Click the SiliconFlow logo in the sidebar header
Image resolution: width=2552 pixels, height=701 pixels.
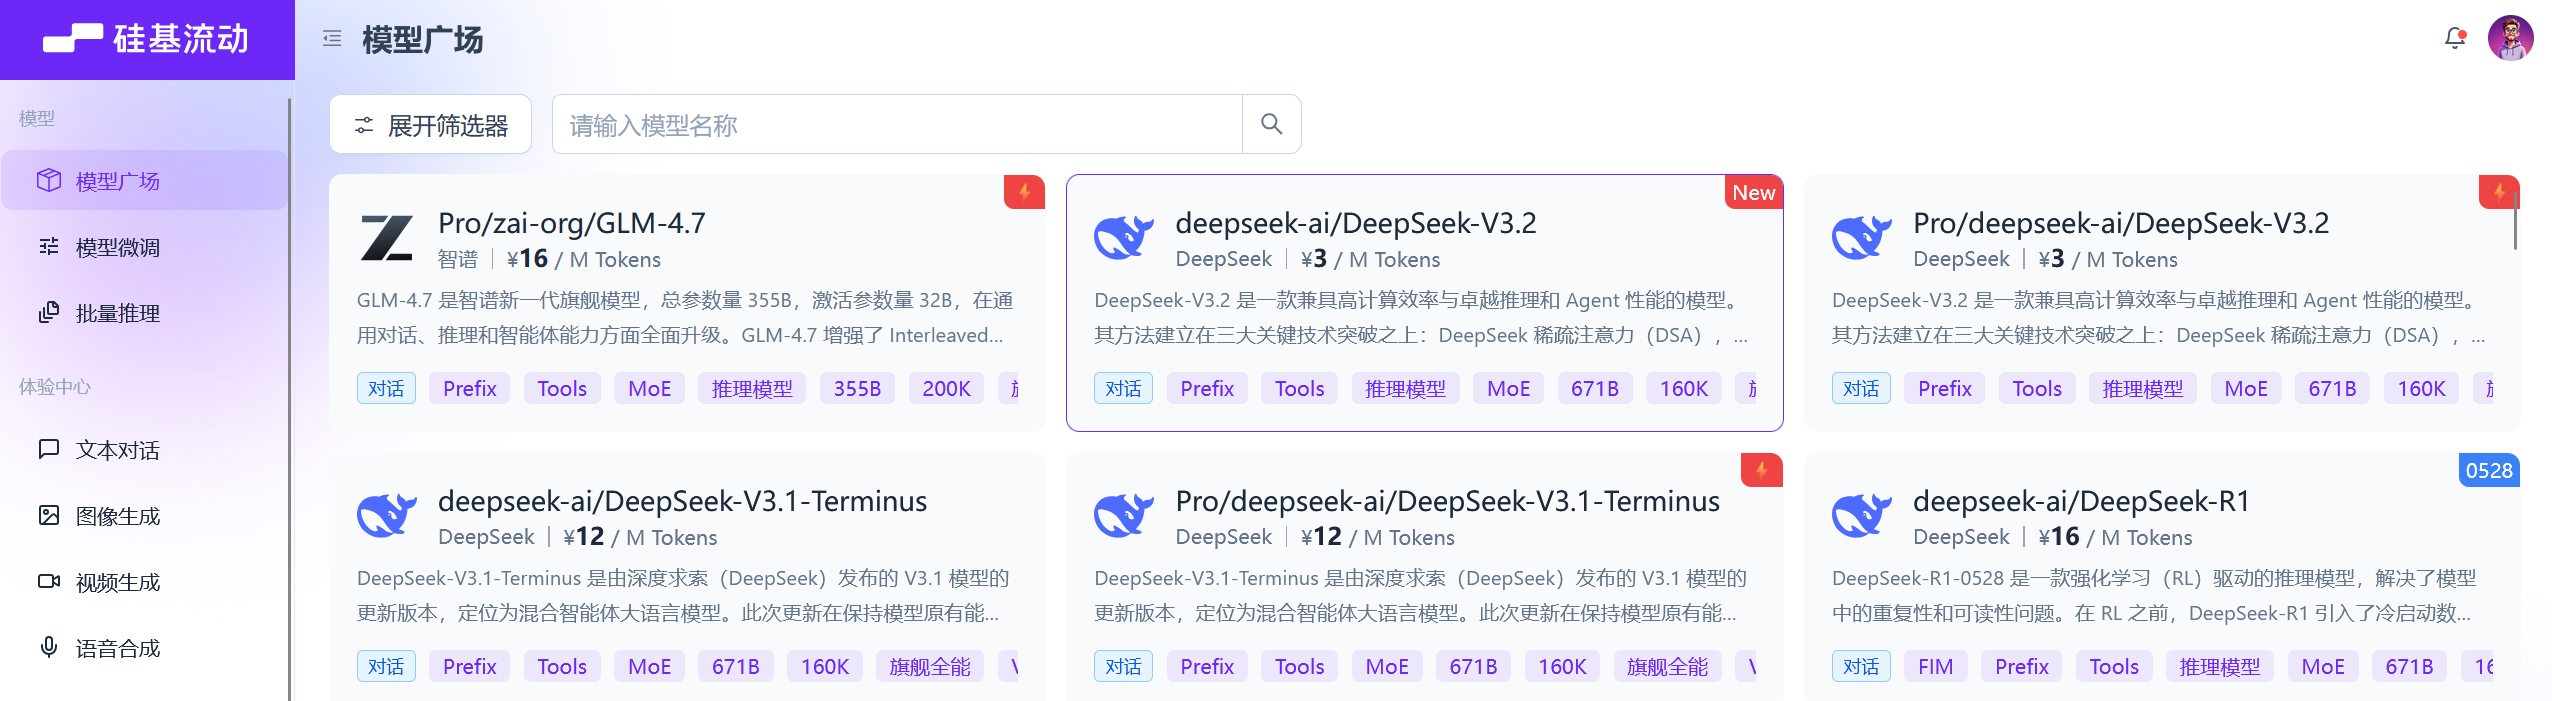click(x=146, y=39)
